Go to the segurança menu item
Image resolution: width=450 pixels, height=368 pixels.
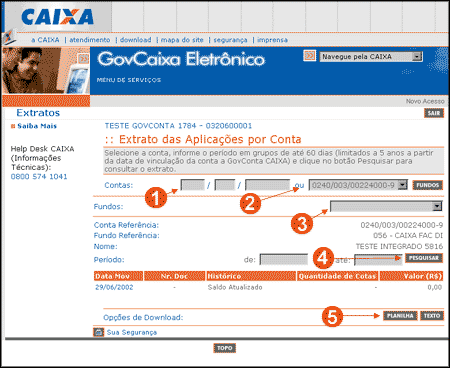230,40
